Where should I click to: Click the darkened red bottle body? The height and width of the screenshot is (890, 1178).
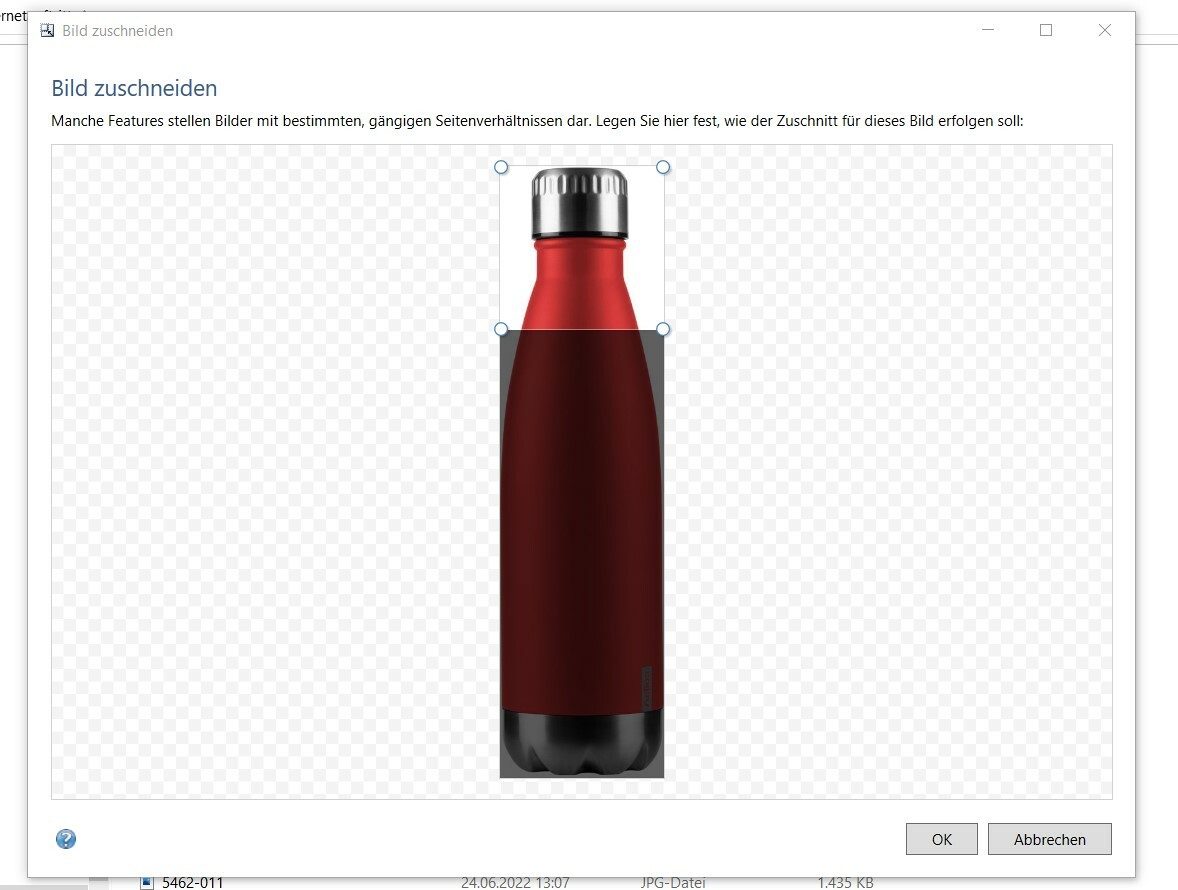tap(582, 518)
